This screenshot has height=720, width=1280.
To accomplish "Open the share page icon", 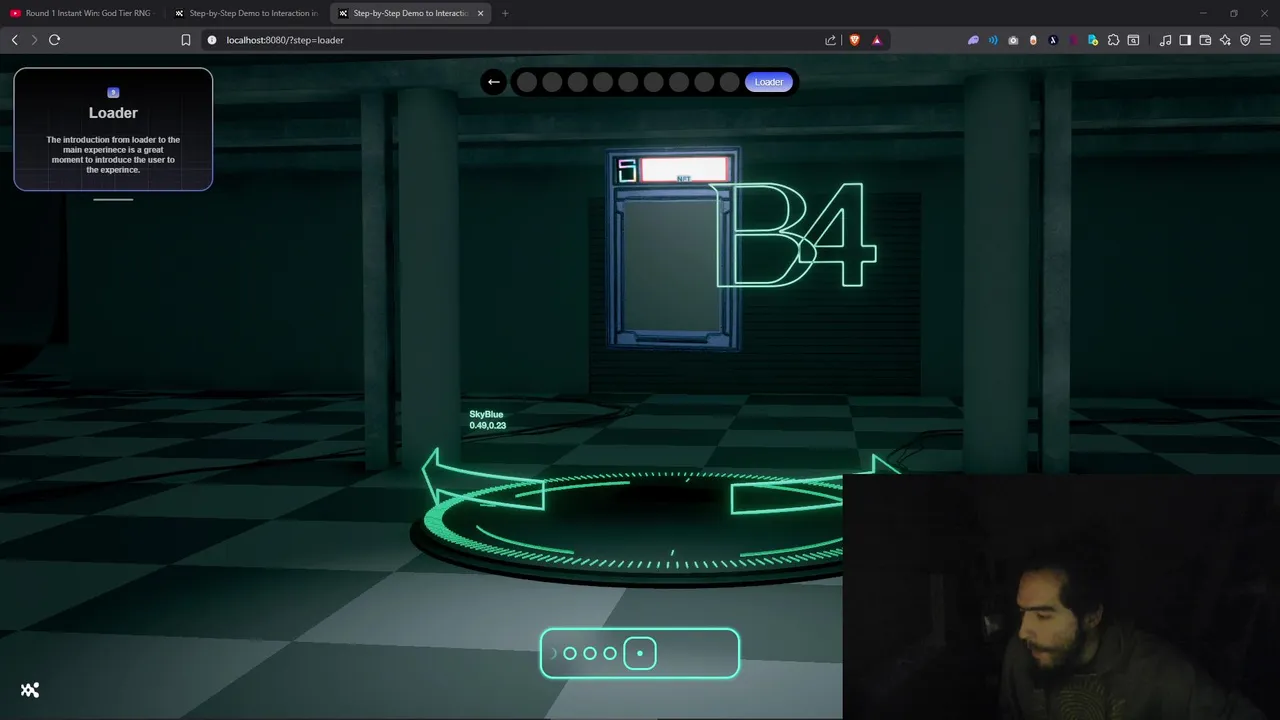I will click(830, 40).
